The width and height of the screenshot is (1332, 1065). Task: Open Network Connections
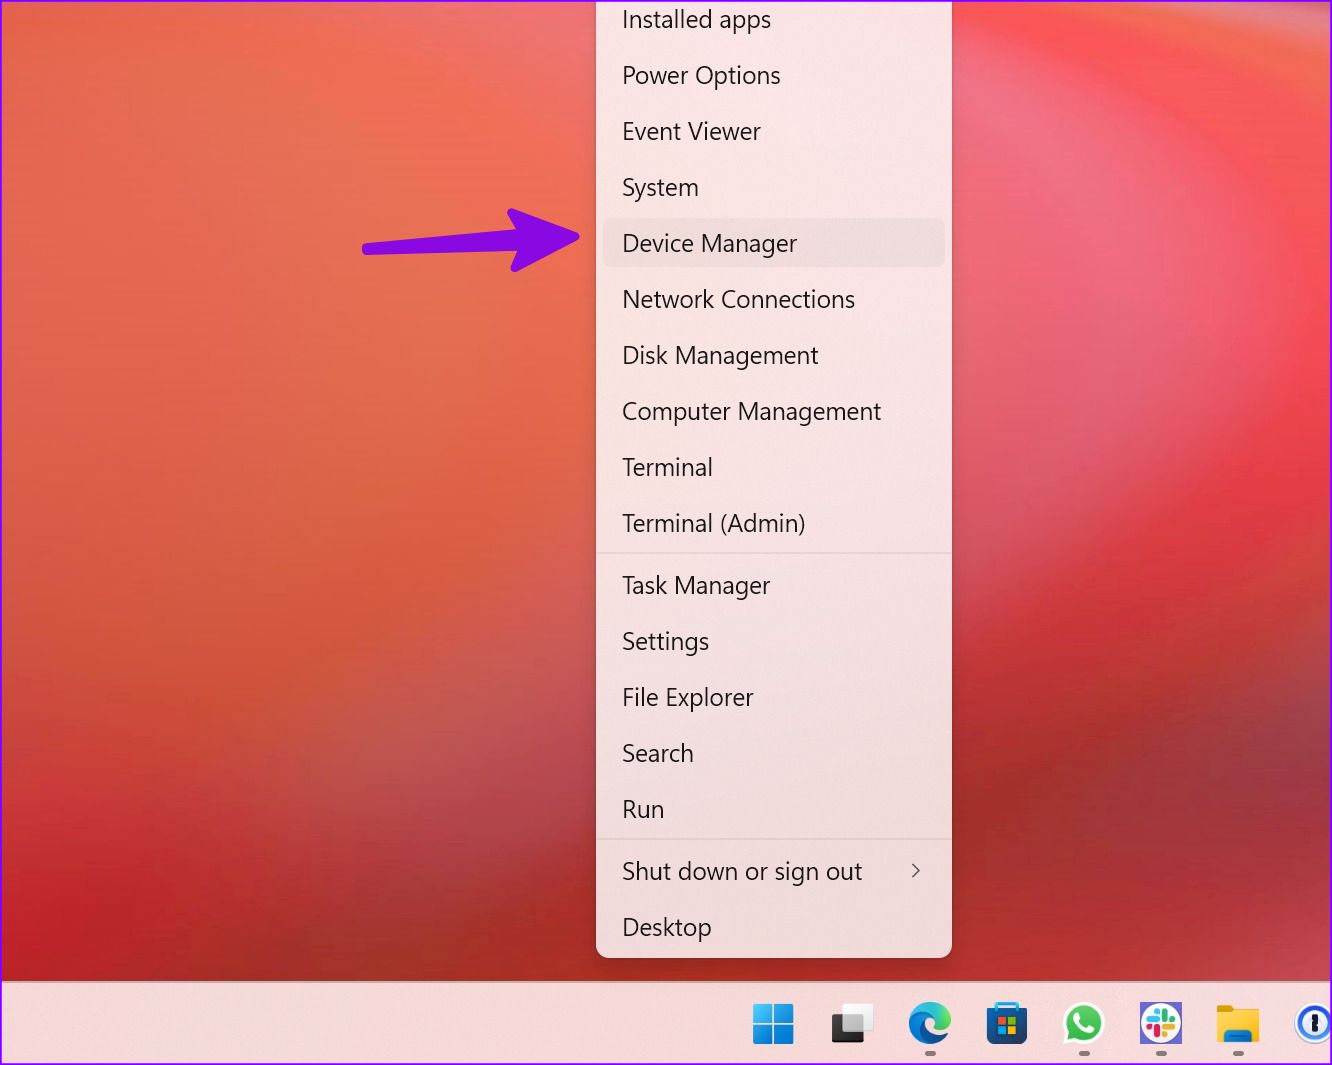tap(738, 299)
